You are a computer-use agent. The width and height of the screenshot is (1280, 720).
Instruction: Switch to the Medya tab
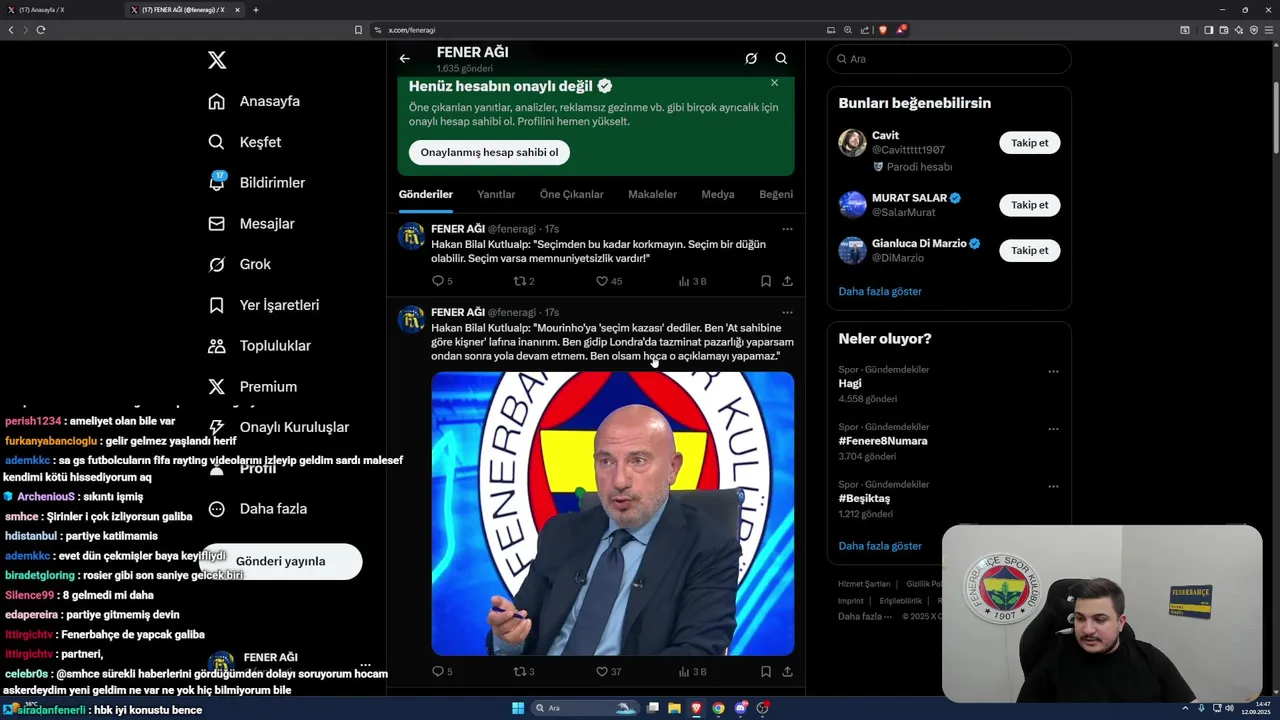718,194
